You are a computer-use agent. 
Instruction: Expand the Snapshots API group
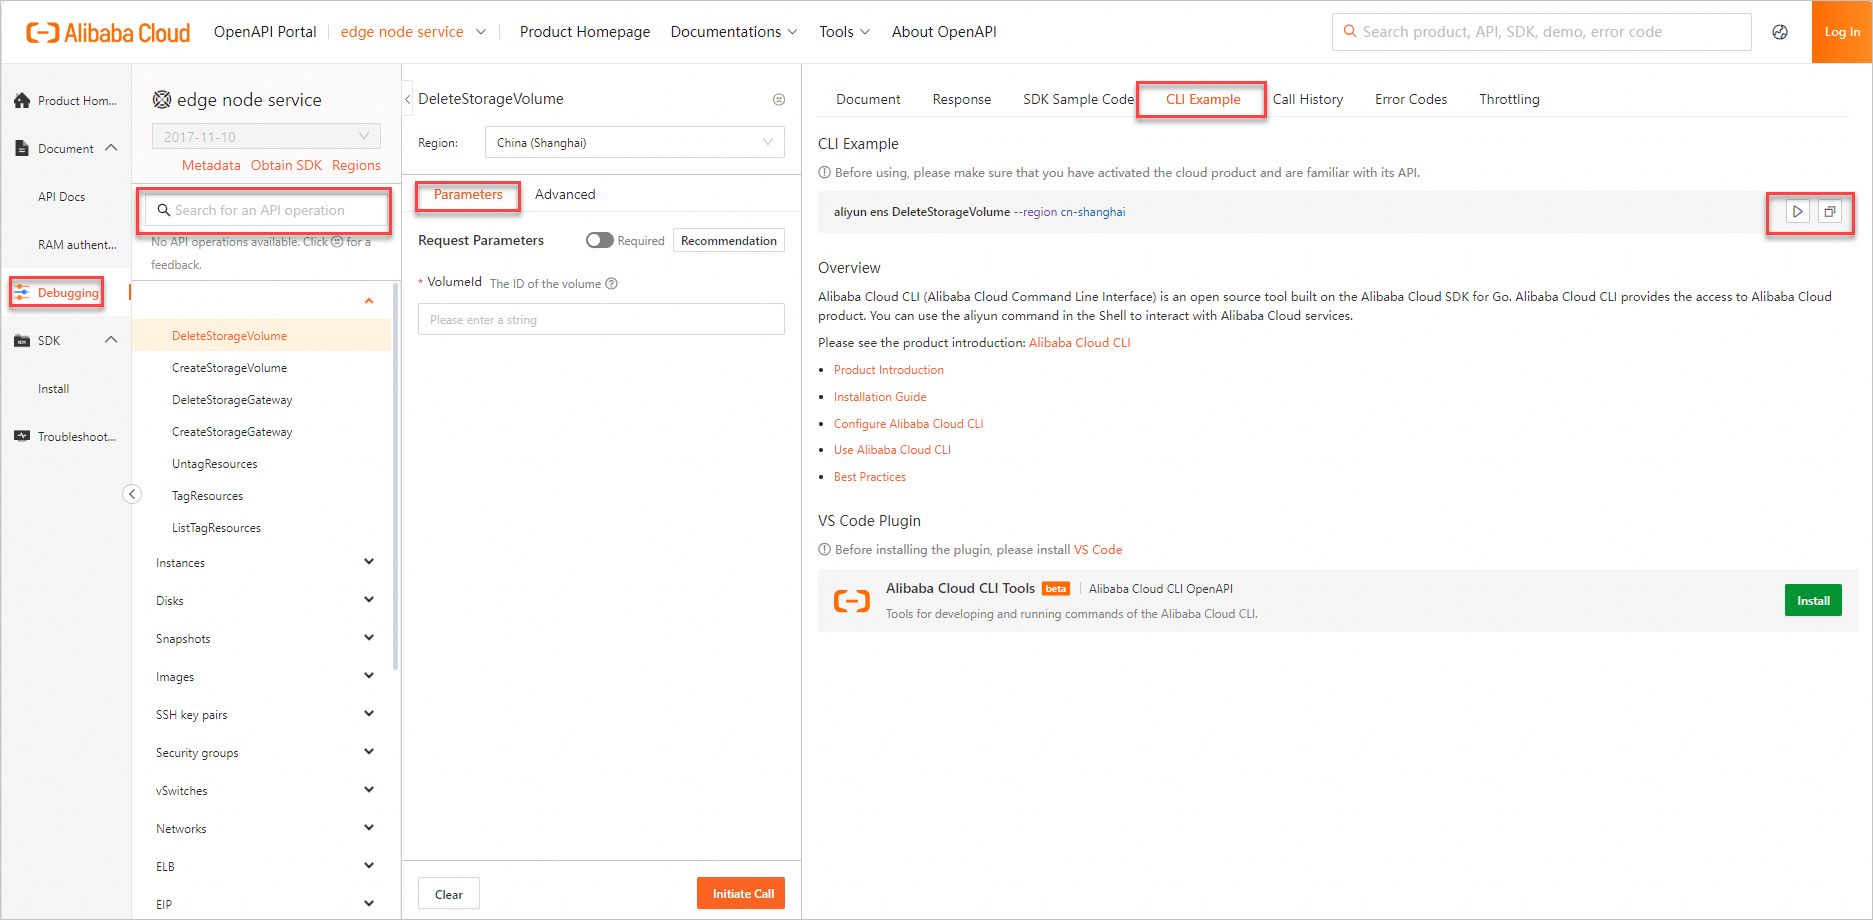tap(369, 638)
